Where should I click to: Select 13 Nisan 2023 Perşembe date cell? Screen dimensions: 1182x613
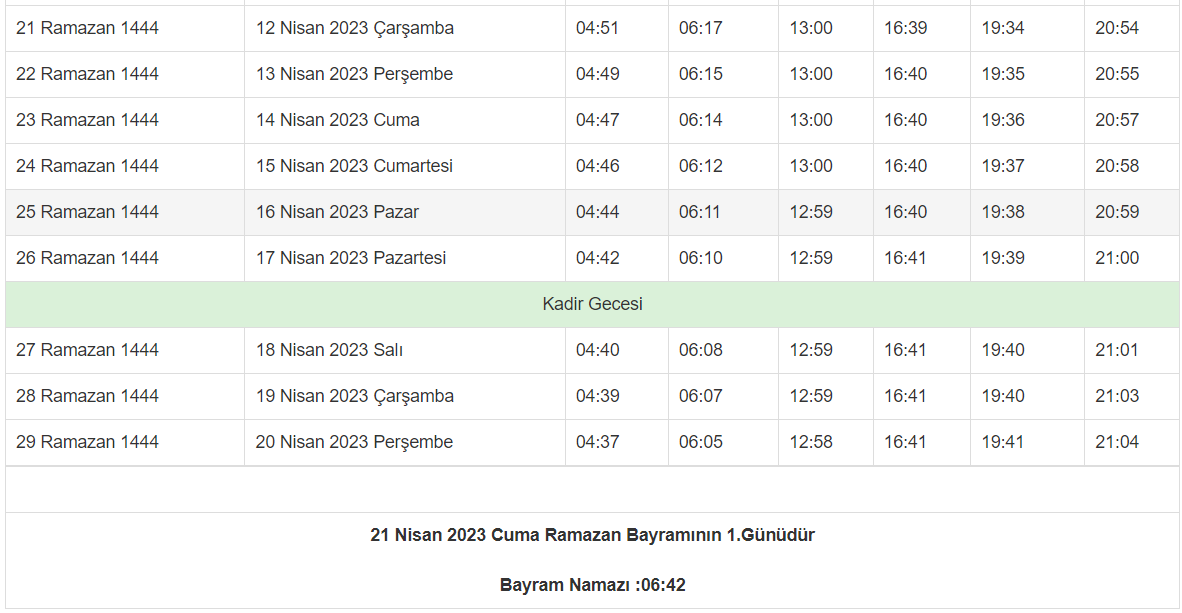(x=354, y=74)
